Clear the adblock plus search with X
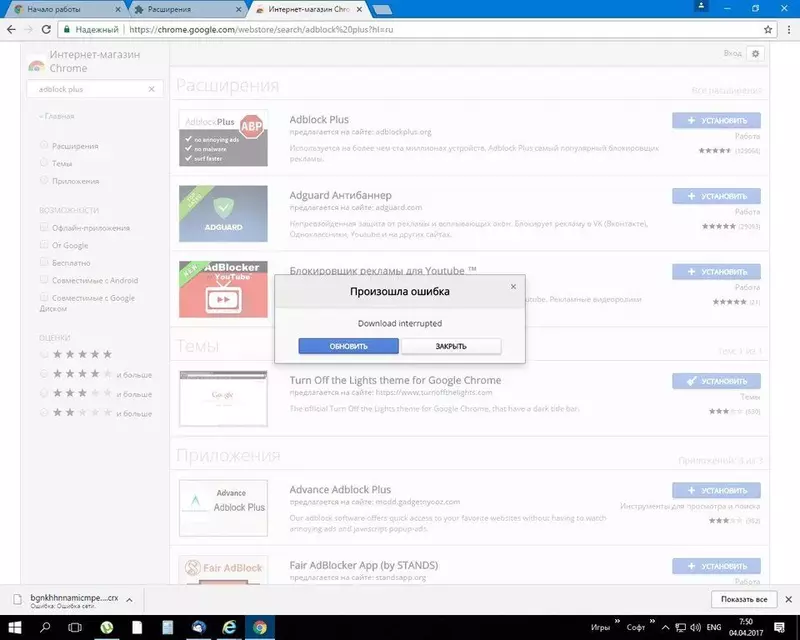The height and width of the screenshot is (640, 800). tap(152, 89)
